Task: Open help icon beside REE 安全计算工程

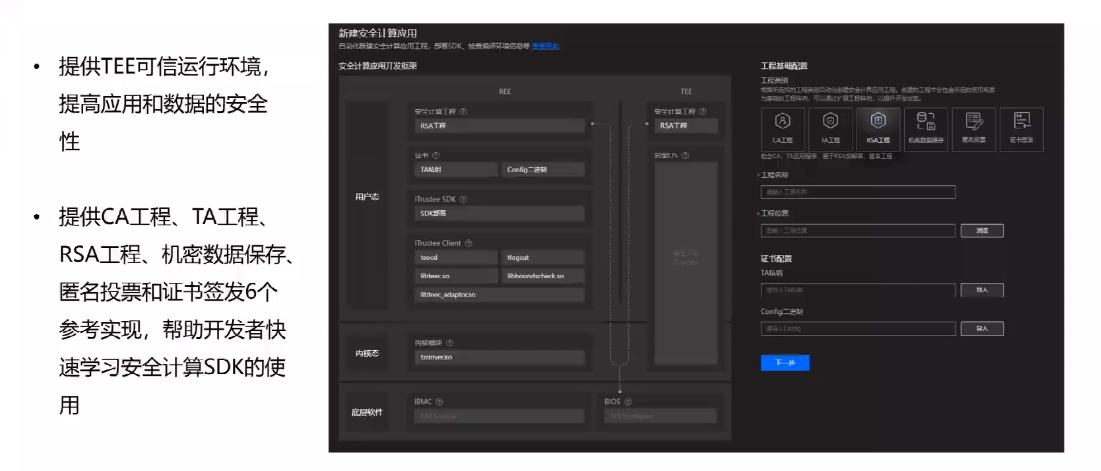Action: (x=463, y=112)
